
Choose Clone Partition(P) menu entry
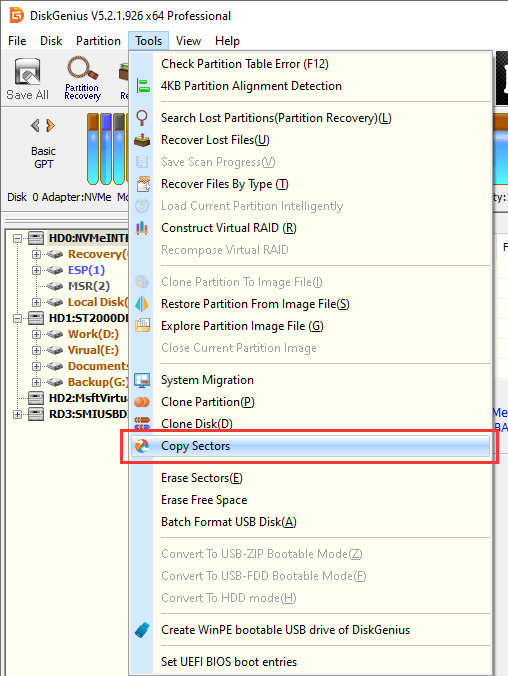click(x=310, y=402)
